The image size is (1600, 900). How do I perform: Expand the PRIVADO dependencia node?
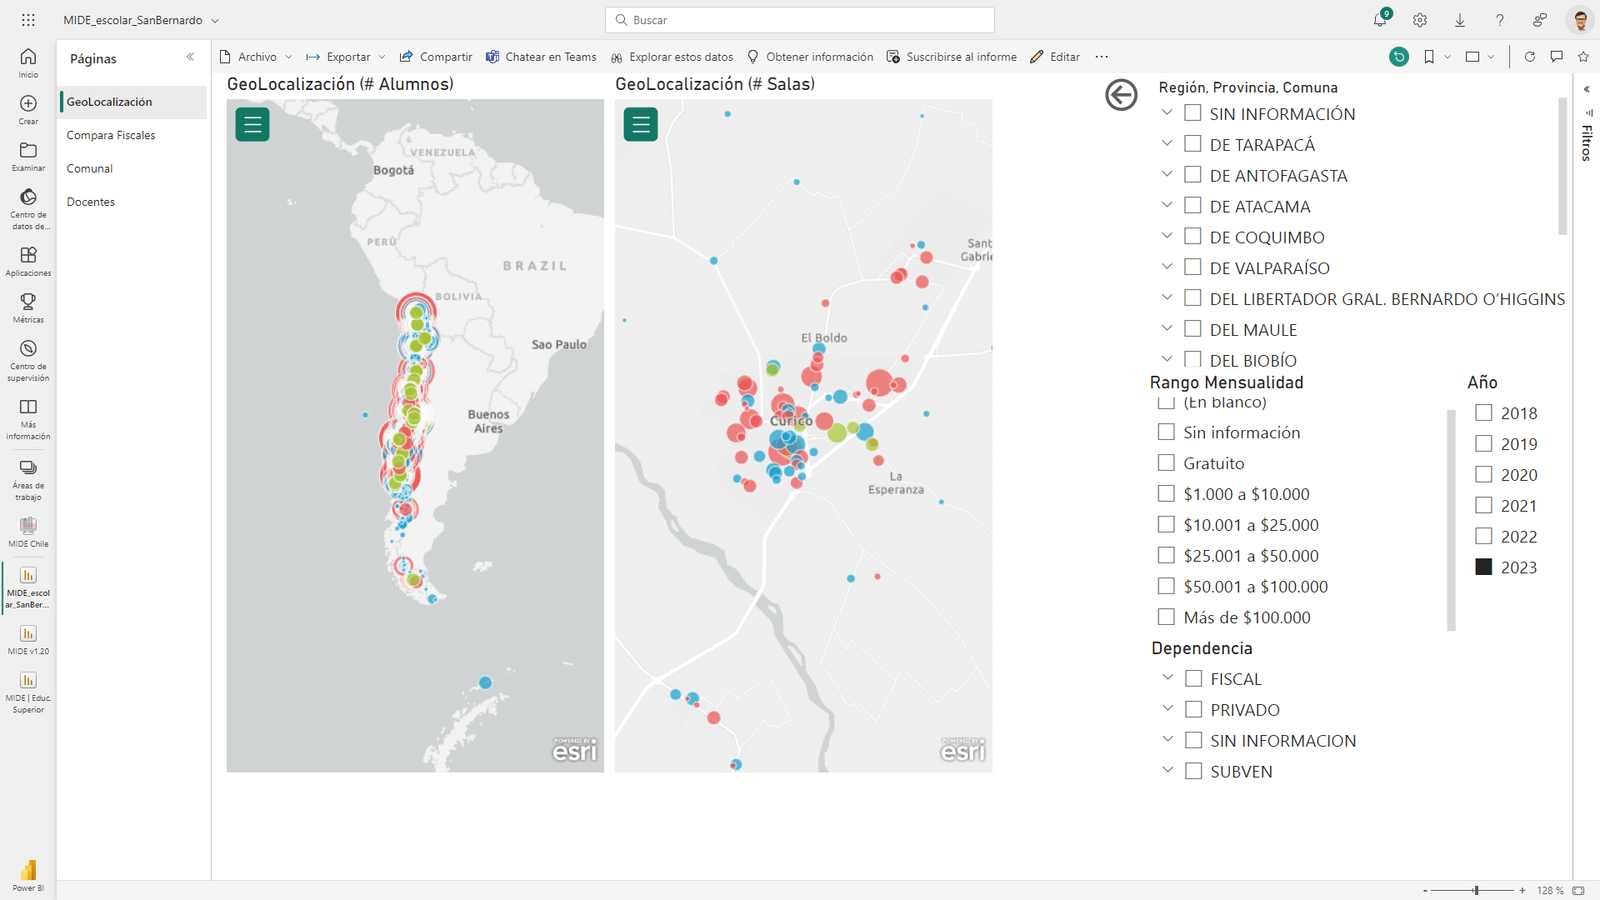coord(1167,709)
